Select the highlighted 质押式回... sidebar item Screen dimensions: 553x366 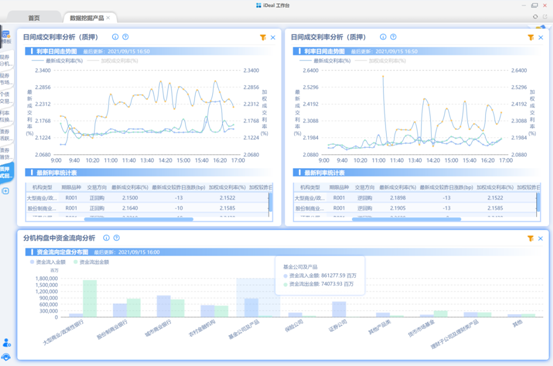[x=6, y=172]
